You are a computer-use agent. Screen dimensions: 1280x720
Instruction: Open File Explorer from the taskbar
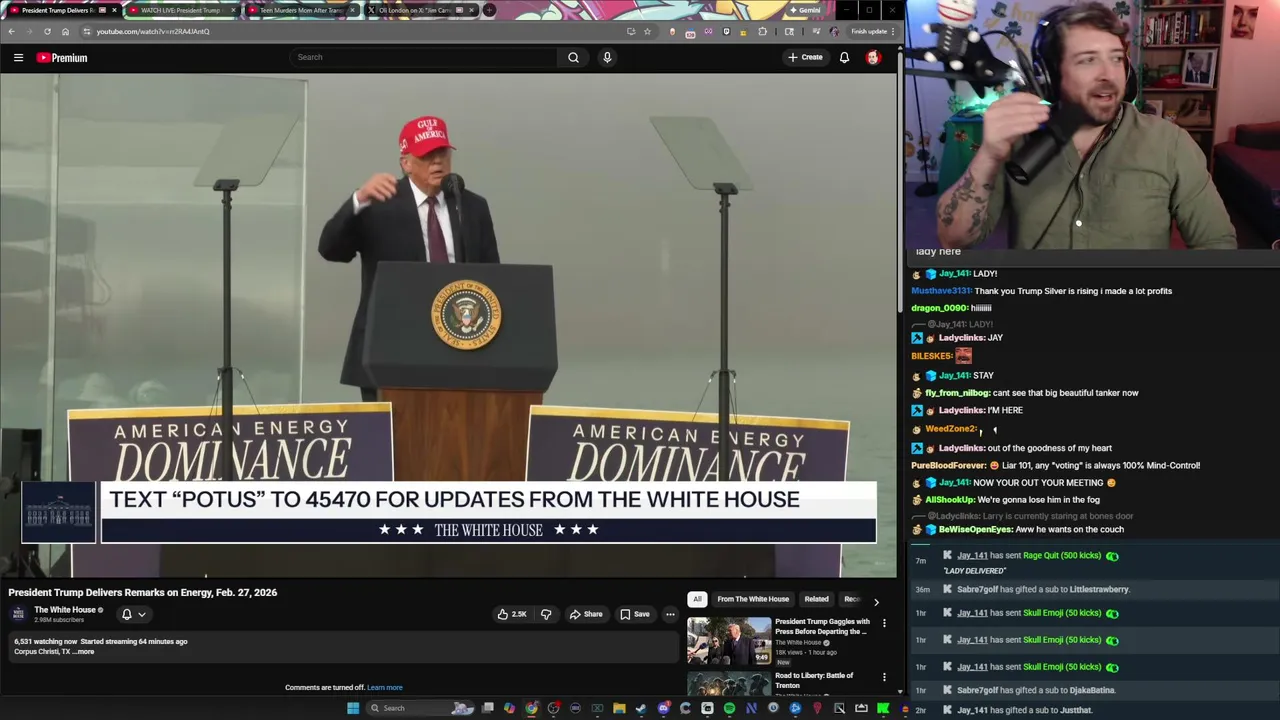(x=619, y=708)
